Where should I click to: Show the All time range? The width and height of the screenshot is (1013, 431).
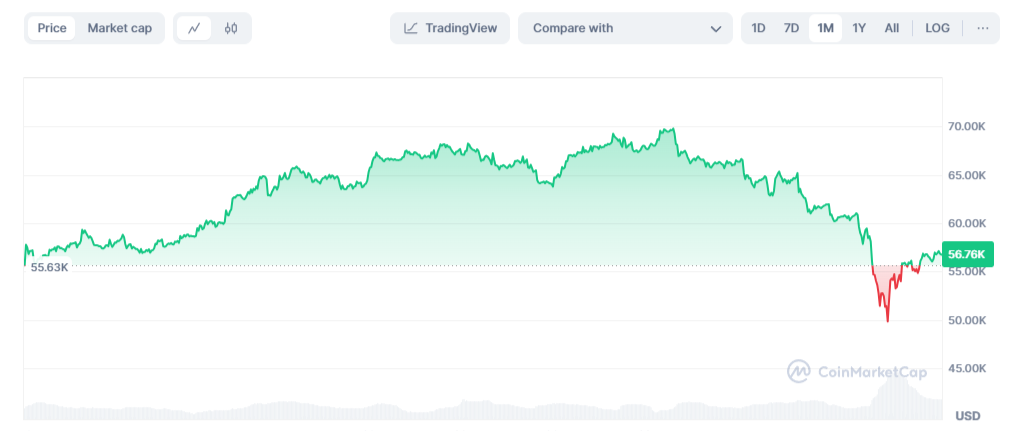pyautogui.click(x=891, y=28)
